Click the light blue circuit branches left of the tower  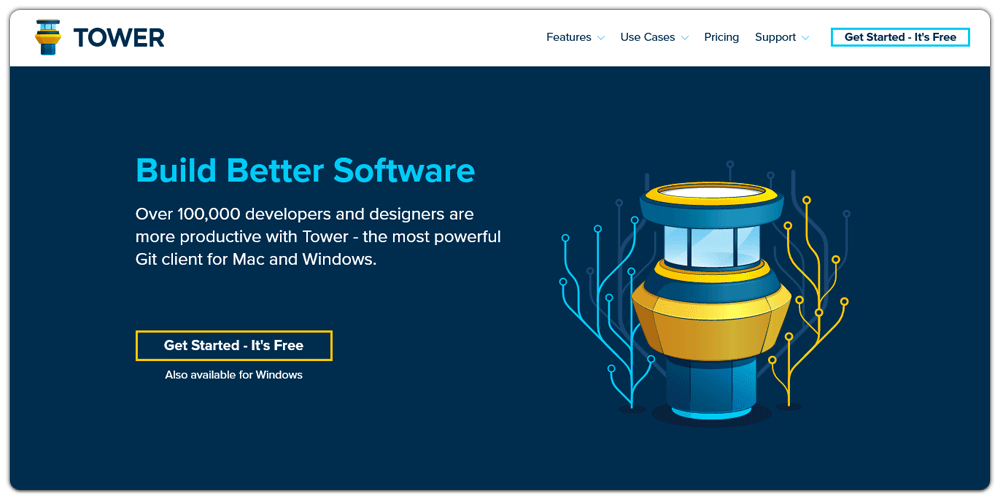tap(600, 300)
